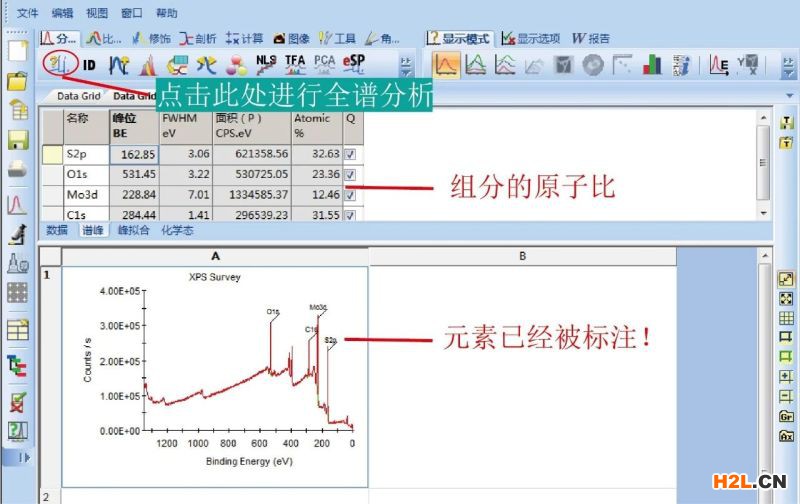Open the 文件 menu
The image size is (800, 504).
click(x=27, y=13)
